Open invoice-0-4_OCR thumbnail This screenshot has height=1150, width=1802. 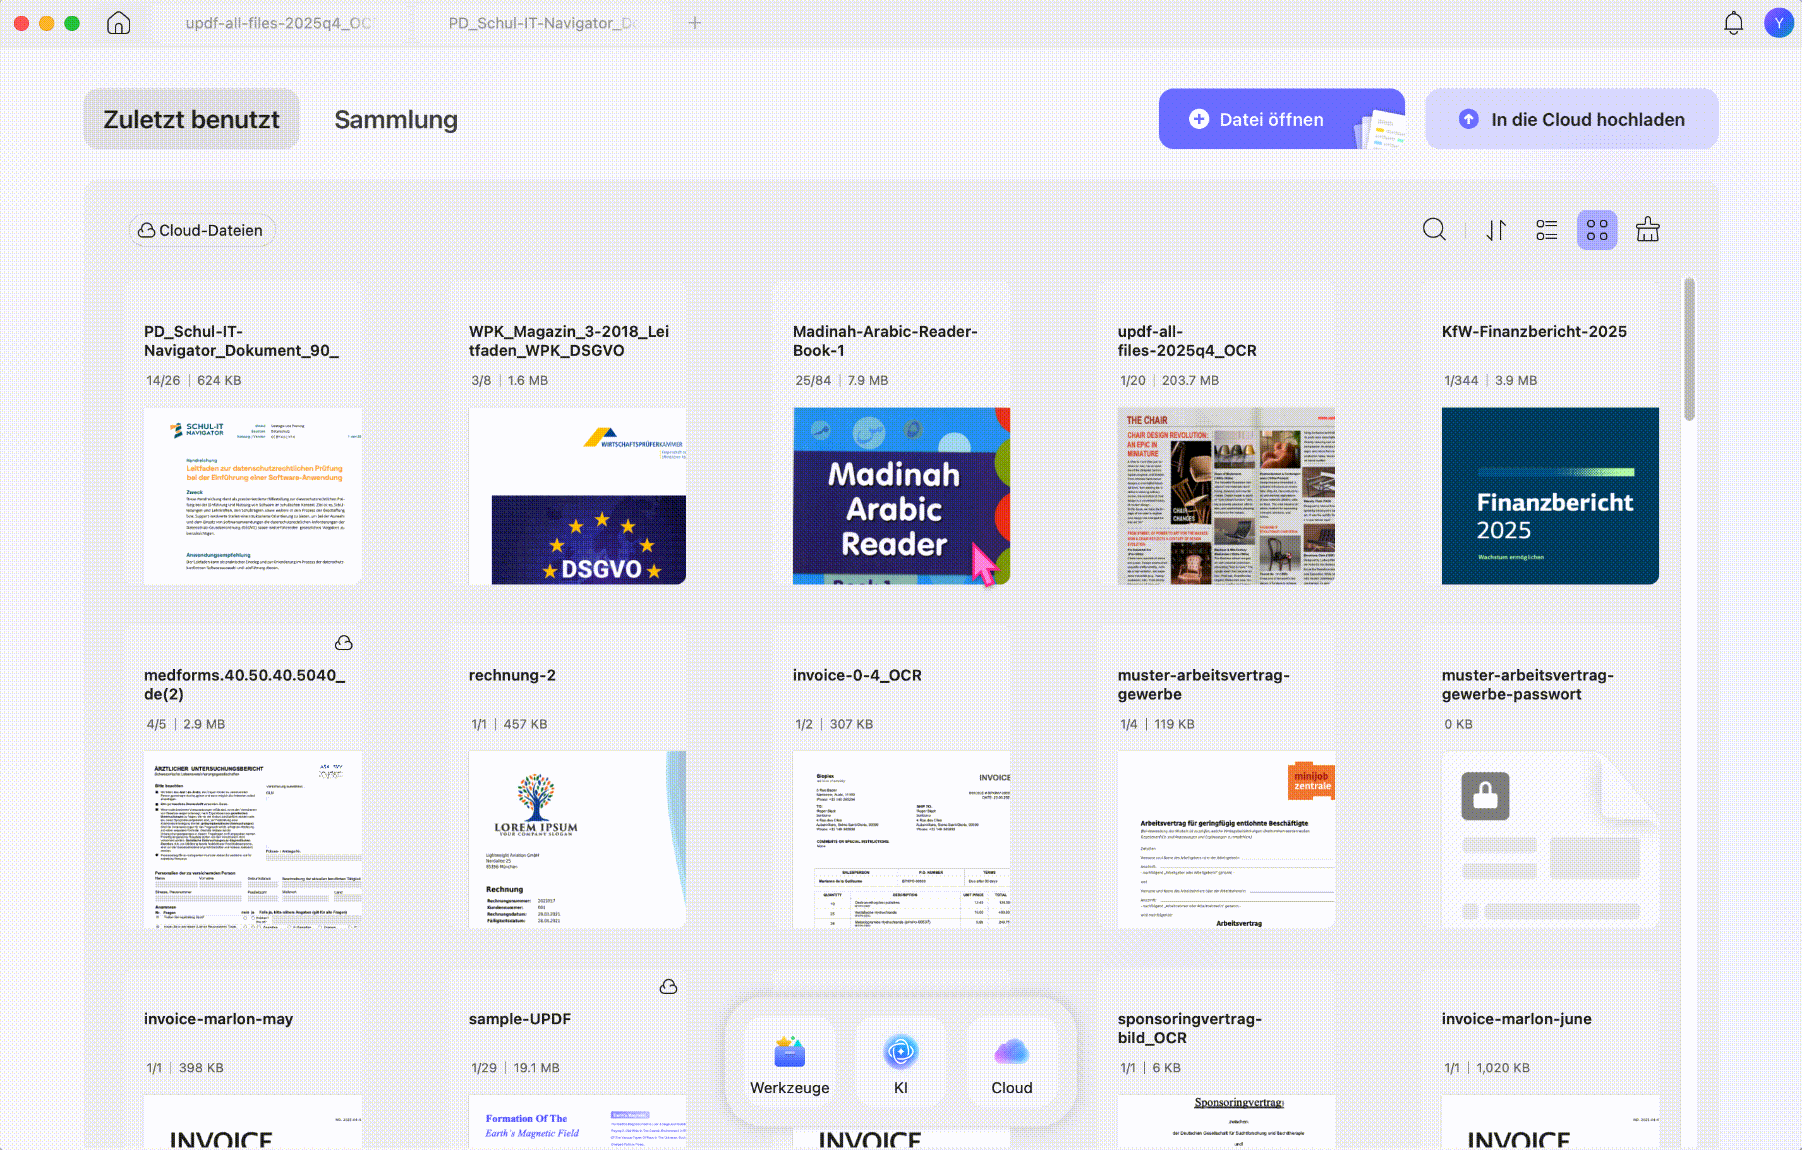pos(901,840)
